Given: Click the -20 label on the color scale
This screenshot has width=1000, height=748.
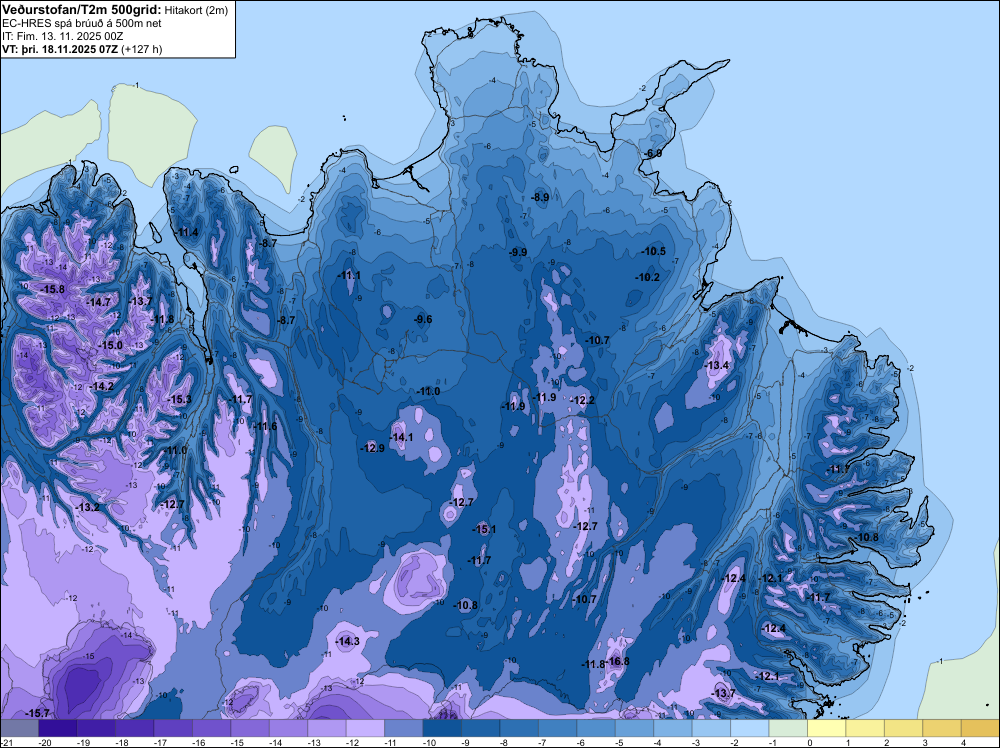Looking at the screenshot, I should point(45,742).
